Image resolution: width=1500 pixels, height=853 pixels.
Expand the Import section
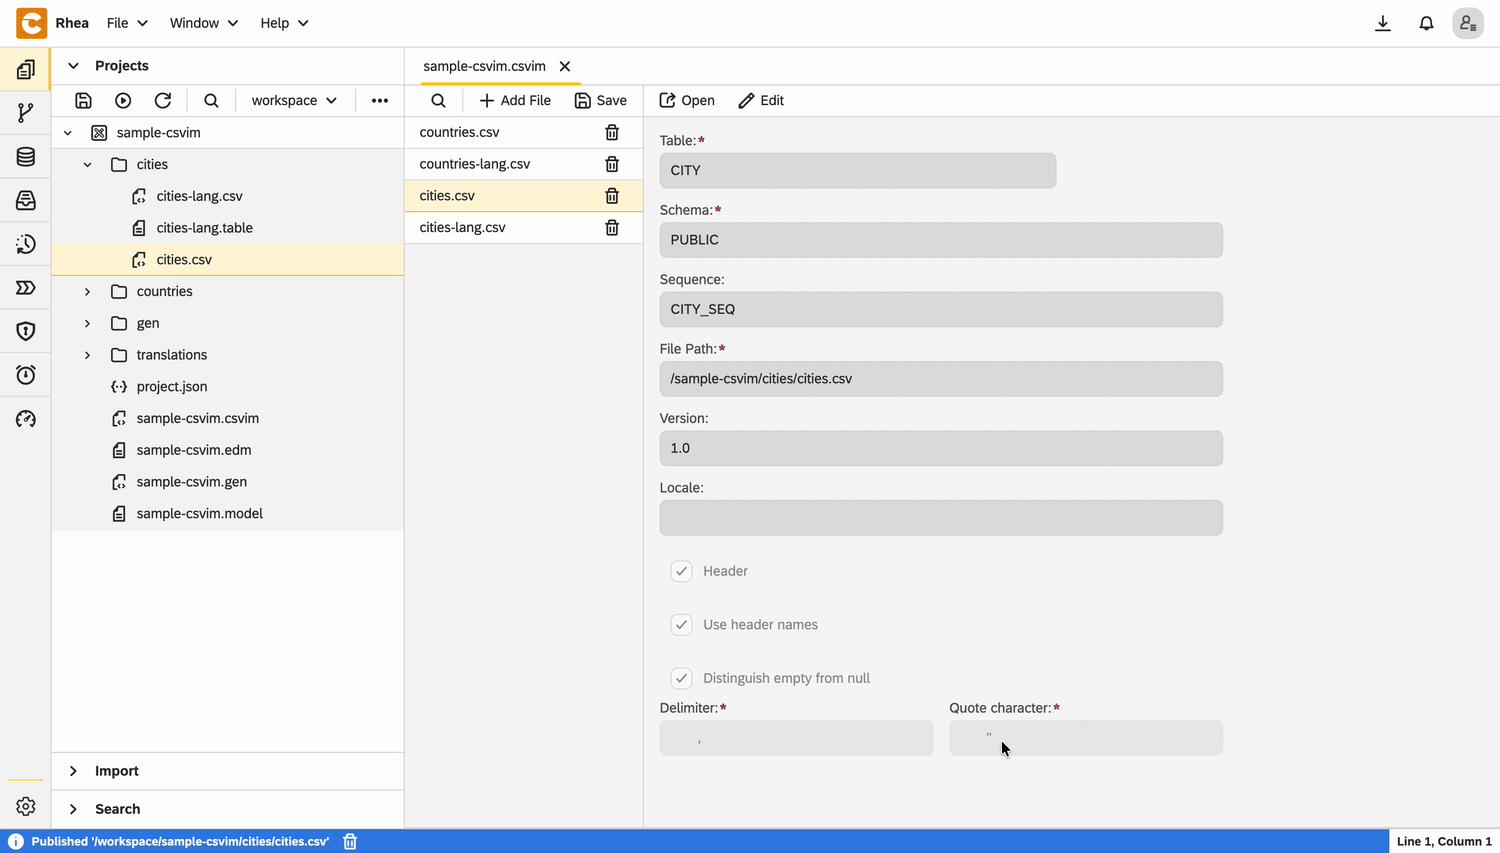pyautogui.click(x=73, y=771)
